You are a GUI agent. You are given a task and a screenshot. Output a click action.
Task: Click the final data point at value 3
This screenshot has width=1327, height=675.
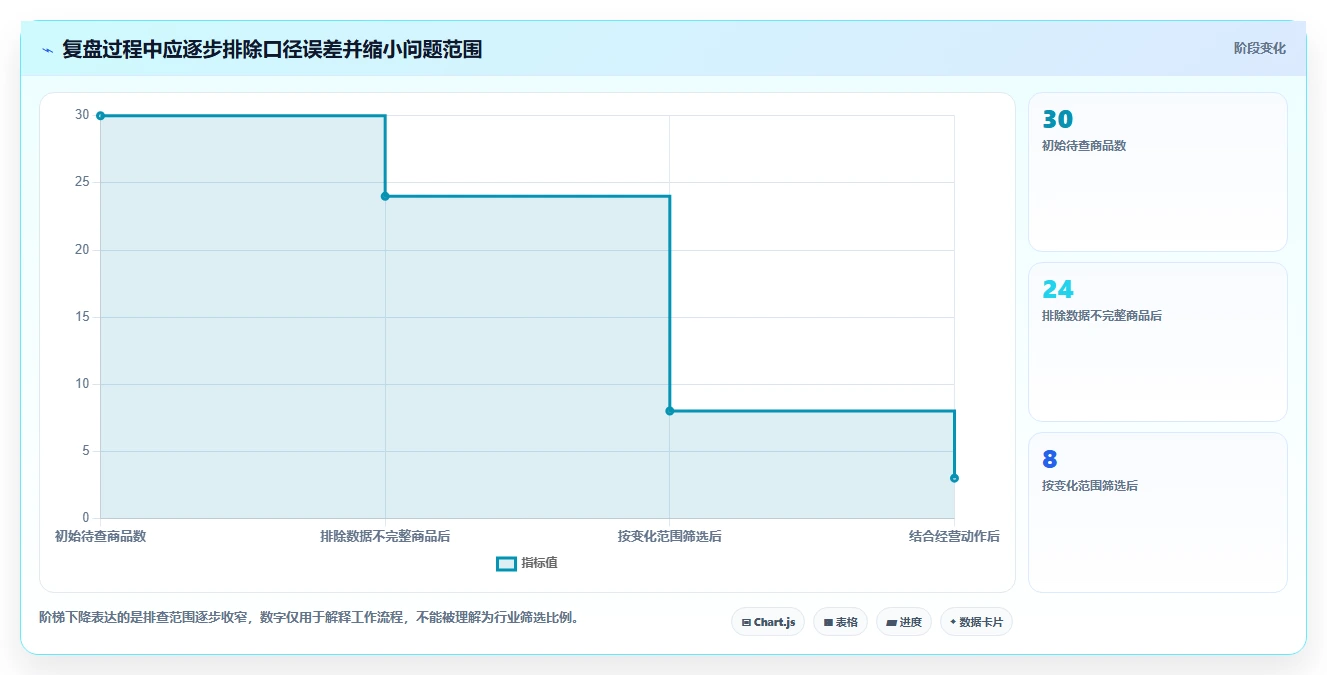pyautogui.click(x=954, y=478)
